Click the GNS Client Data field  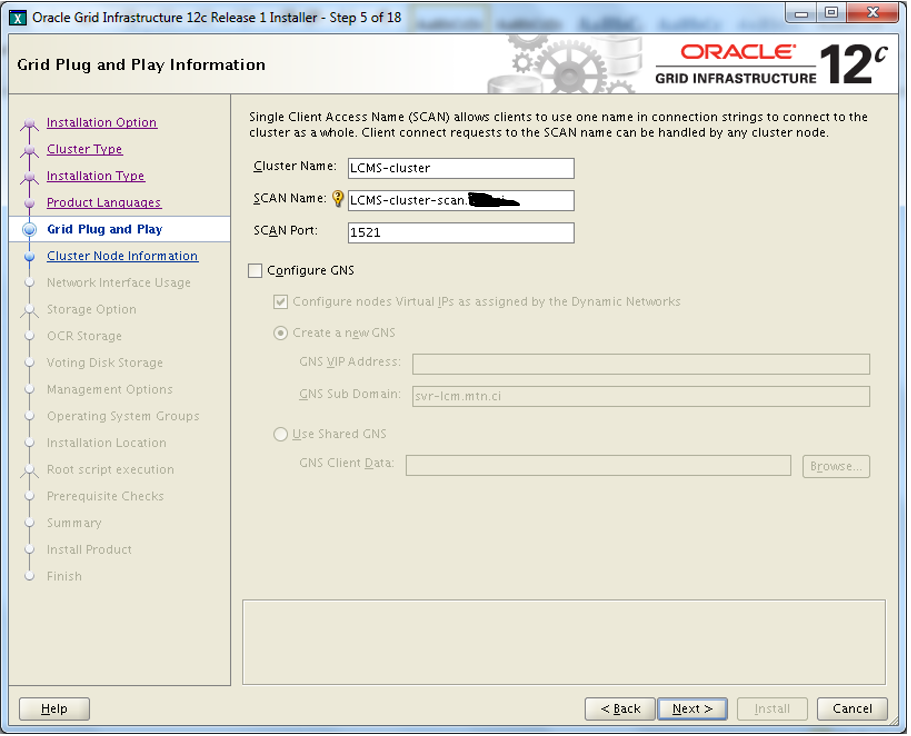pyautogui.click(x=598, y=466)
